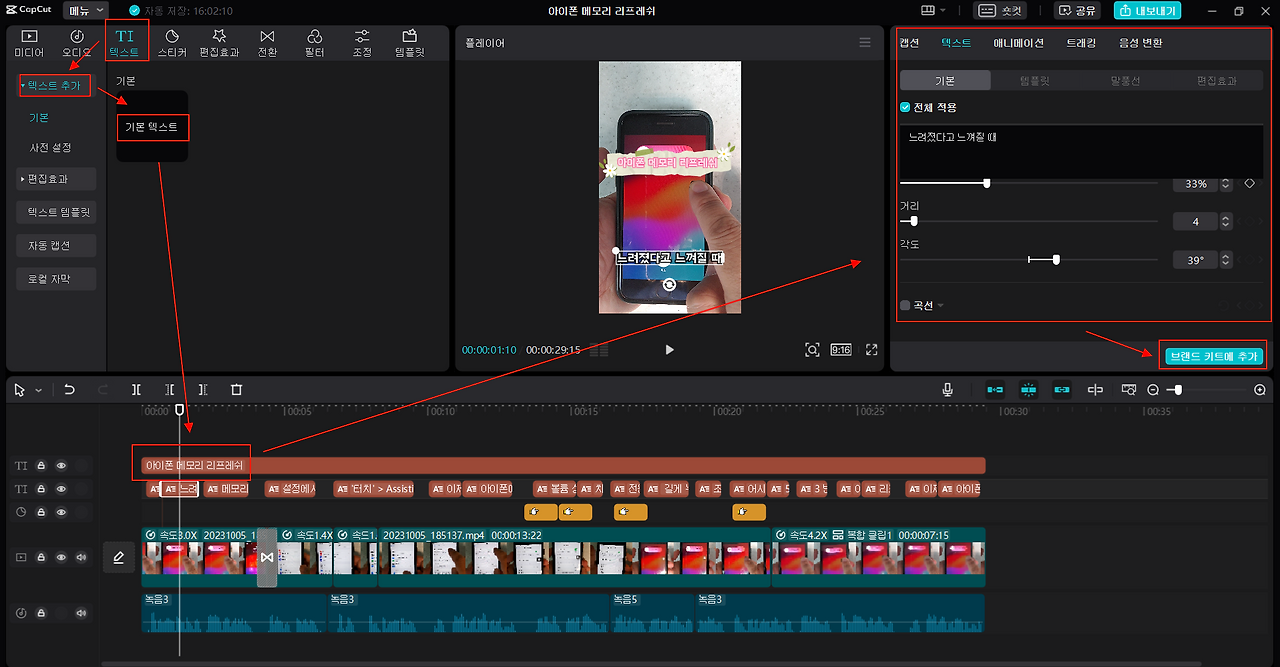Click 브랜드 키트에 추가 button
The height and width of the screenshot is (667, 1280).
click(x=1214, y=356)
